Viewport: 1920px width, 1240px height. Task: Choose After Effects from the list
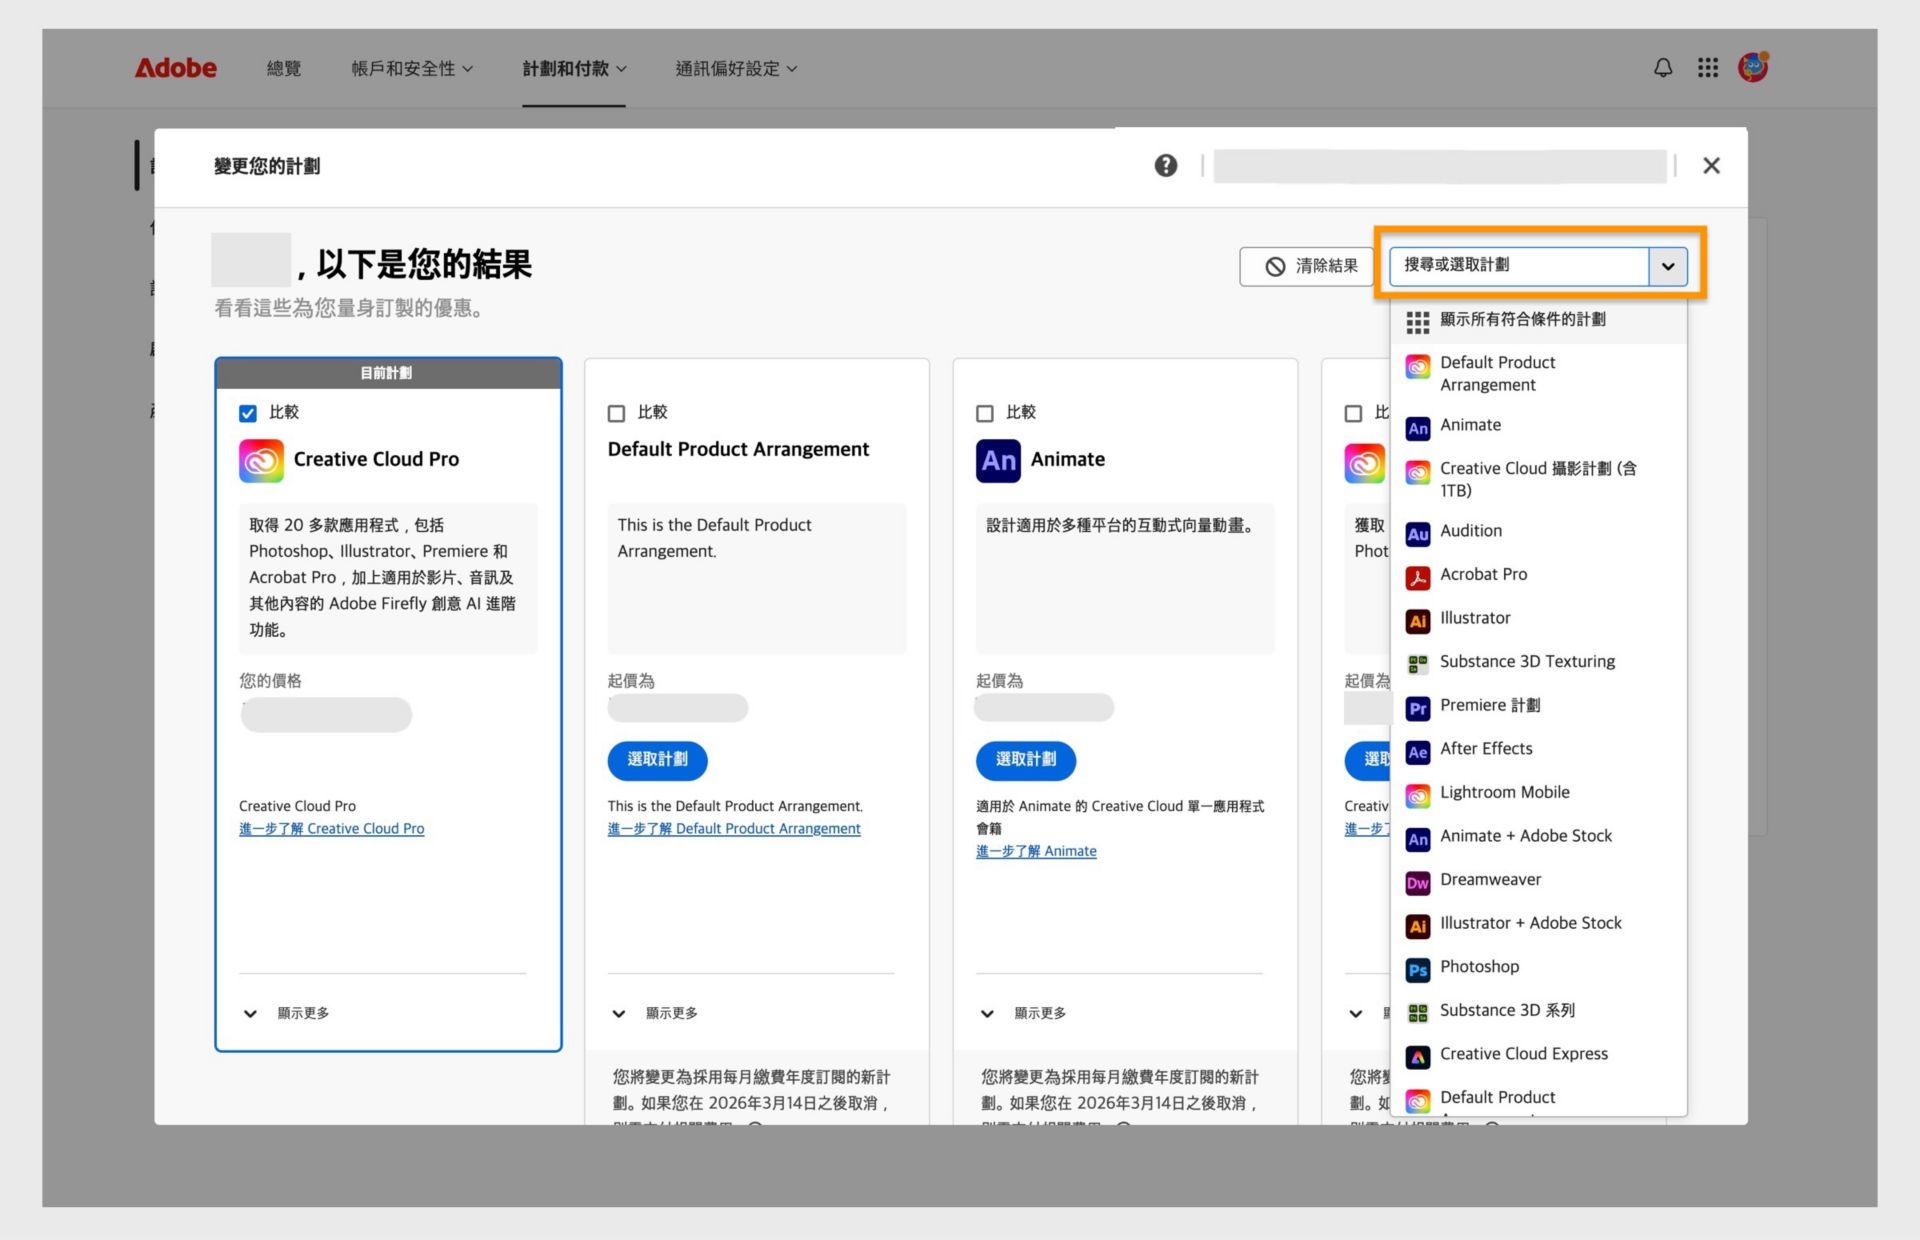(1485, 749)
